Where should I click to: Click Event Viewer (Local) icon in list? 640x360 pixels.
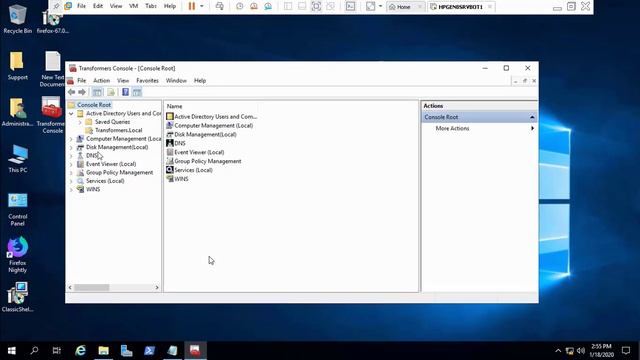tap(170, 152)
